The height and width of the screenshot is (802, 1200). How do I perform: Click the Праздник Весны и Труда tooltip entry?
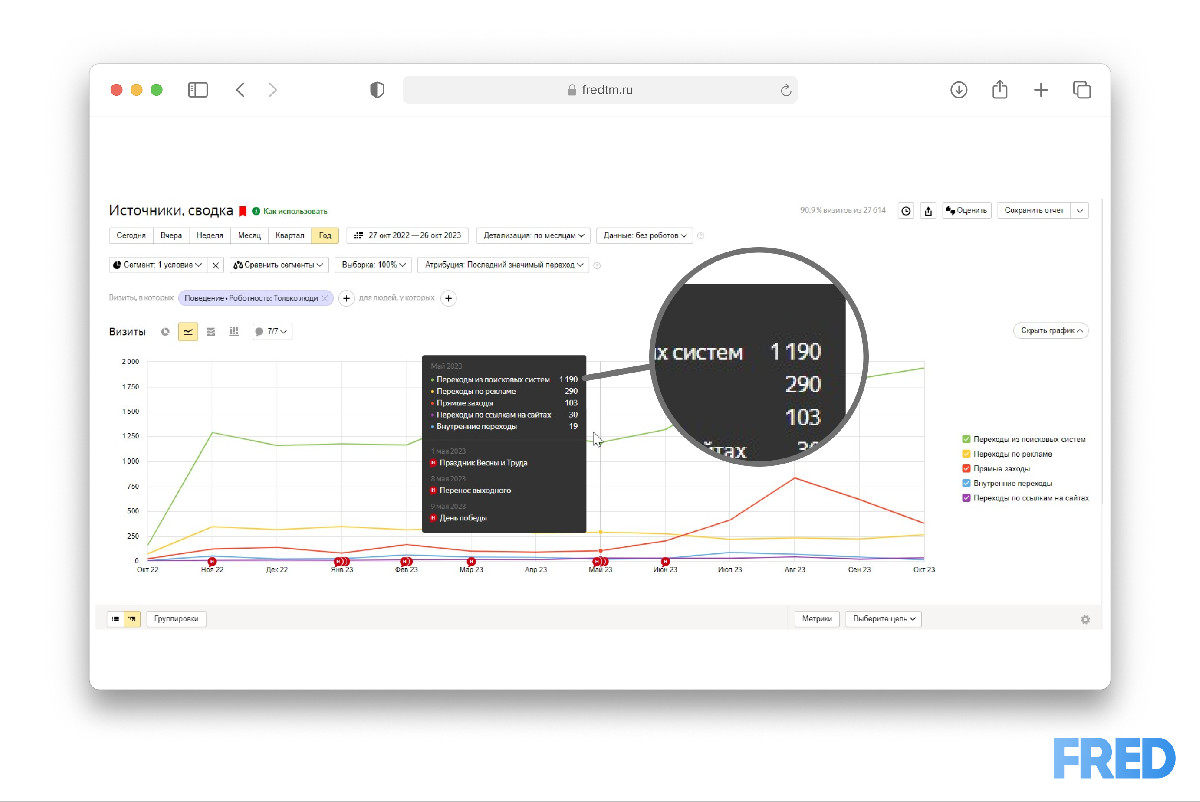479,463
